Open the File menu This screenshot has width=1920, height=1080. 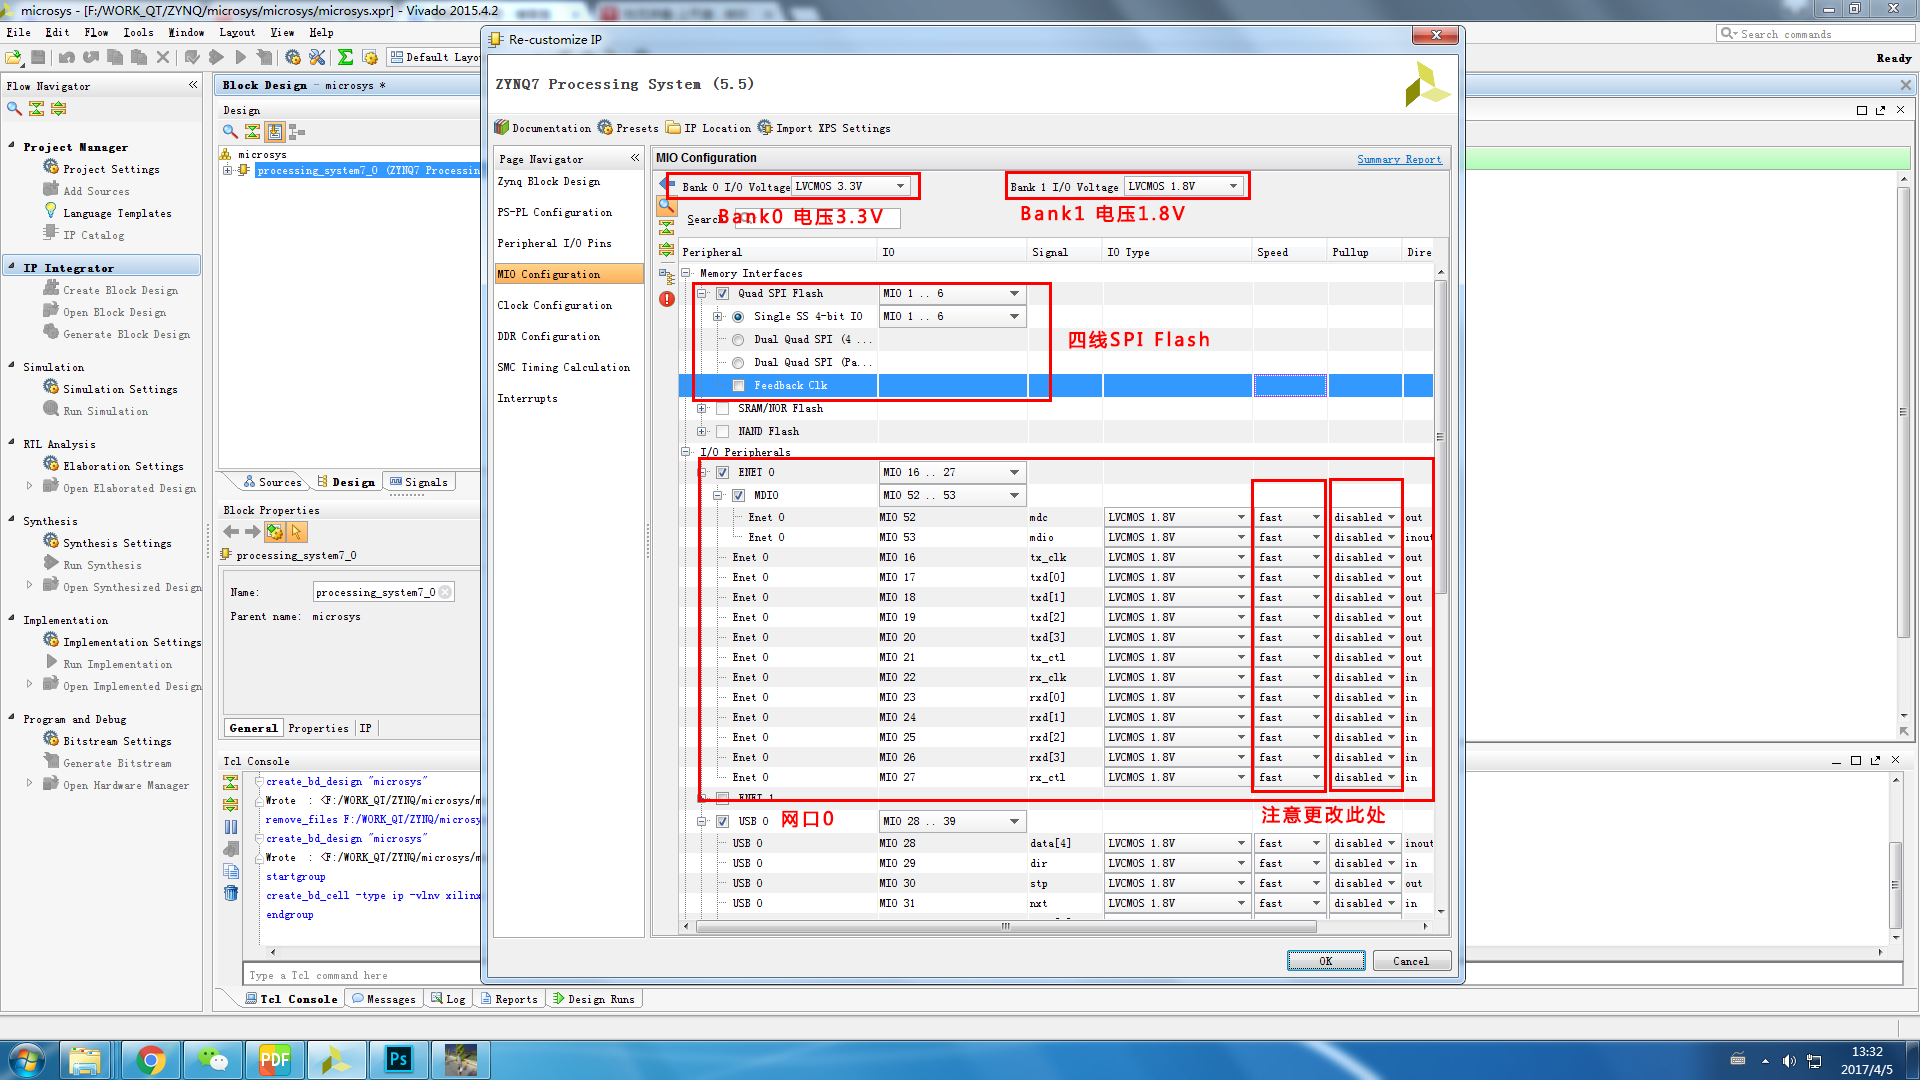(19, 33)
